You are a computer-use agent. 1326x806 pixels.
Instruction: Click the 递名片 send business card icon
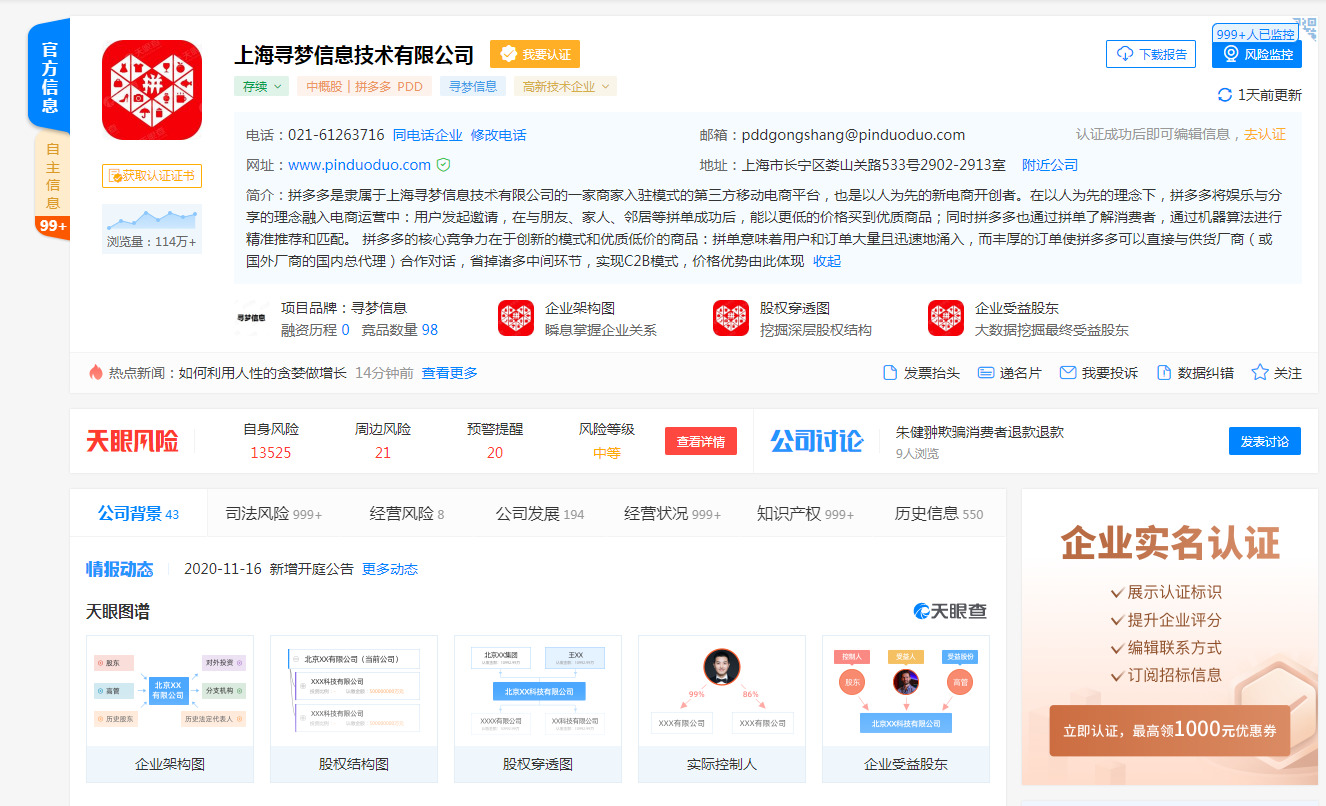click(x=986, y=373)
